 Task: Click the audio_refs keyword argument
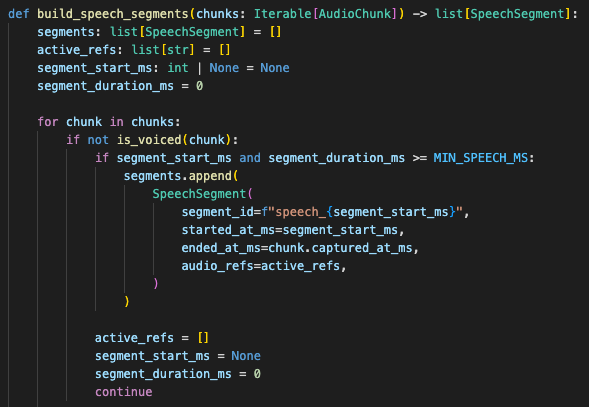[217, 266]
